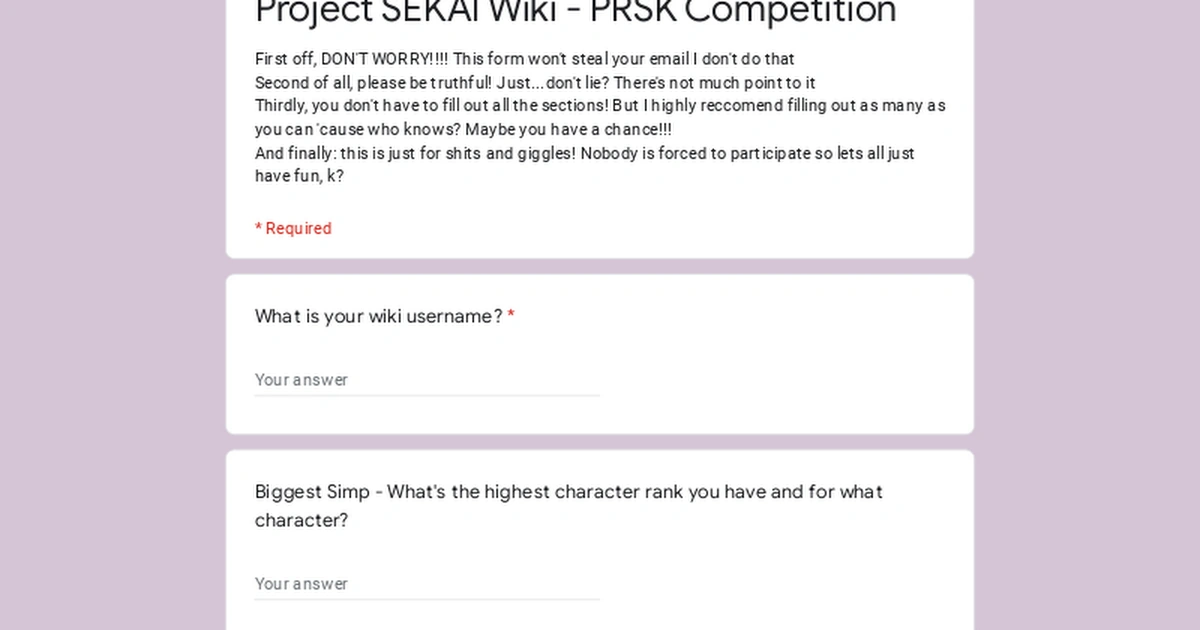Click the highest character rank question text

pos(660,492)
